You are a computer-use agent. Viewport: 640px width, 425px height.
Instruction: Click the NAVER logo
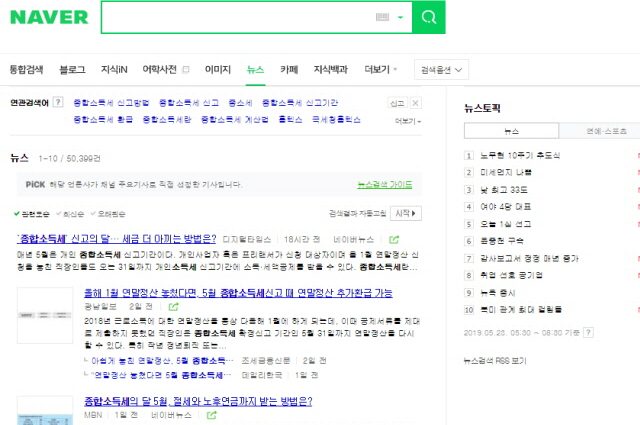point(49,17)
